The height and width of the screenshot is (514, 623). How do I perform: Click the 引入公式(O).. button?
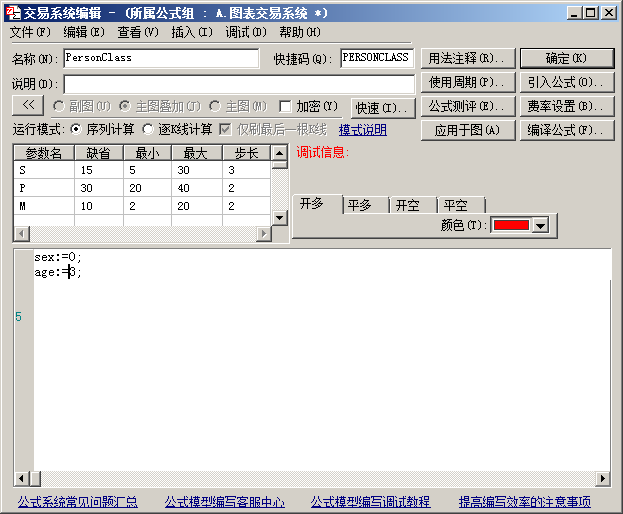pyautogui.click(x=567, y=83)
